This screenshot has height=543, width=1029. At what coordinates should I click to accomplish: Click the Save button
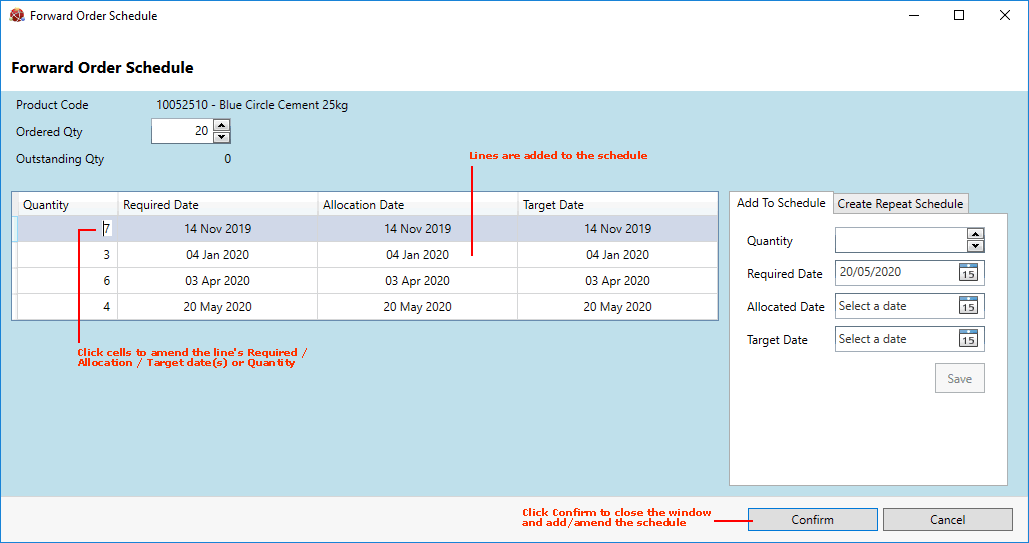959,378
